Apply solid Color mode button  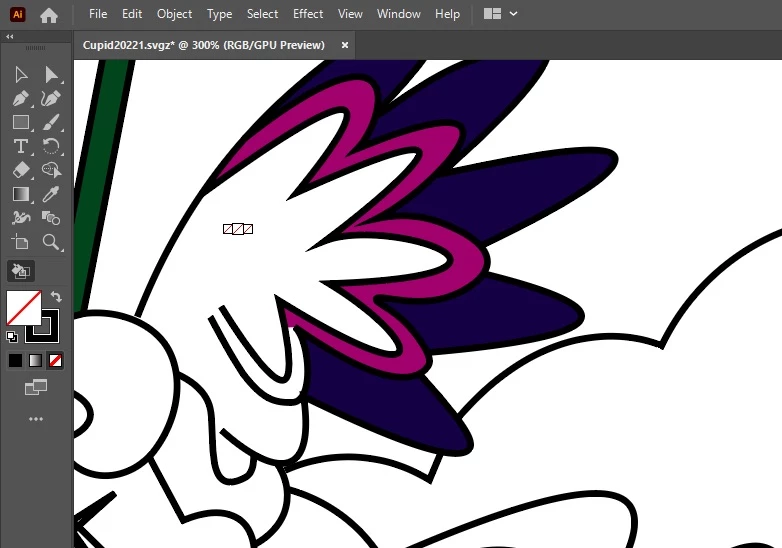tap(15, 360)
